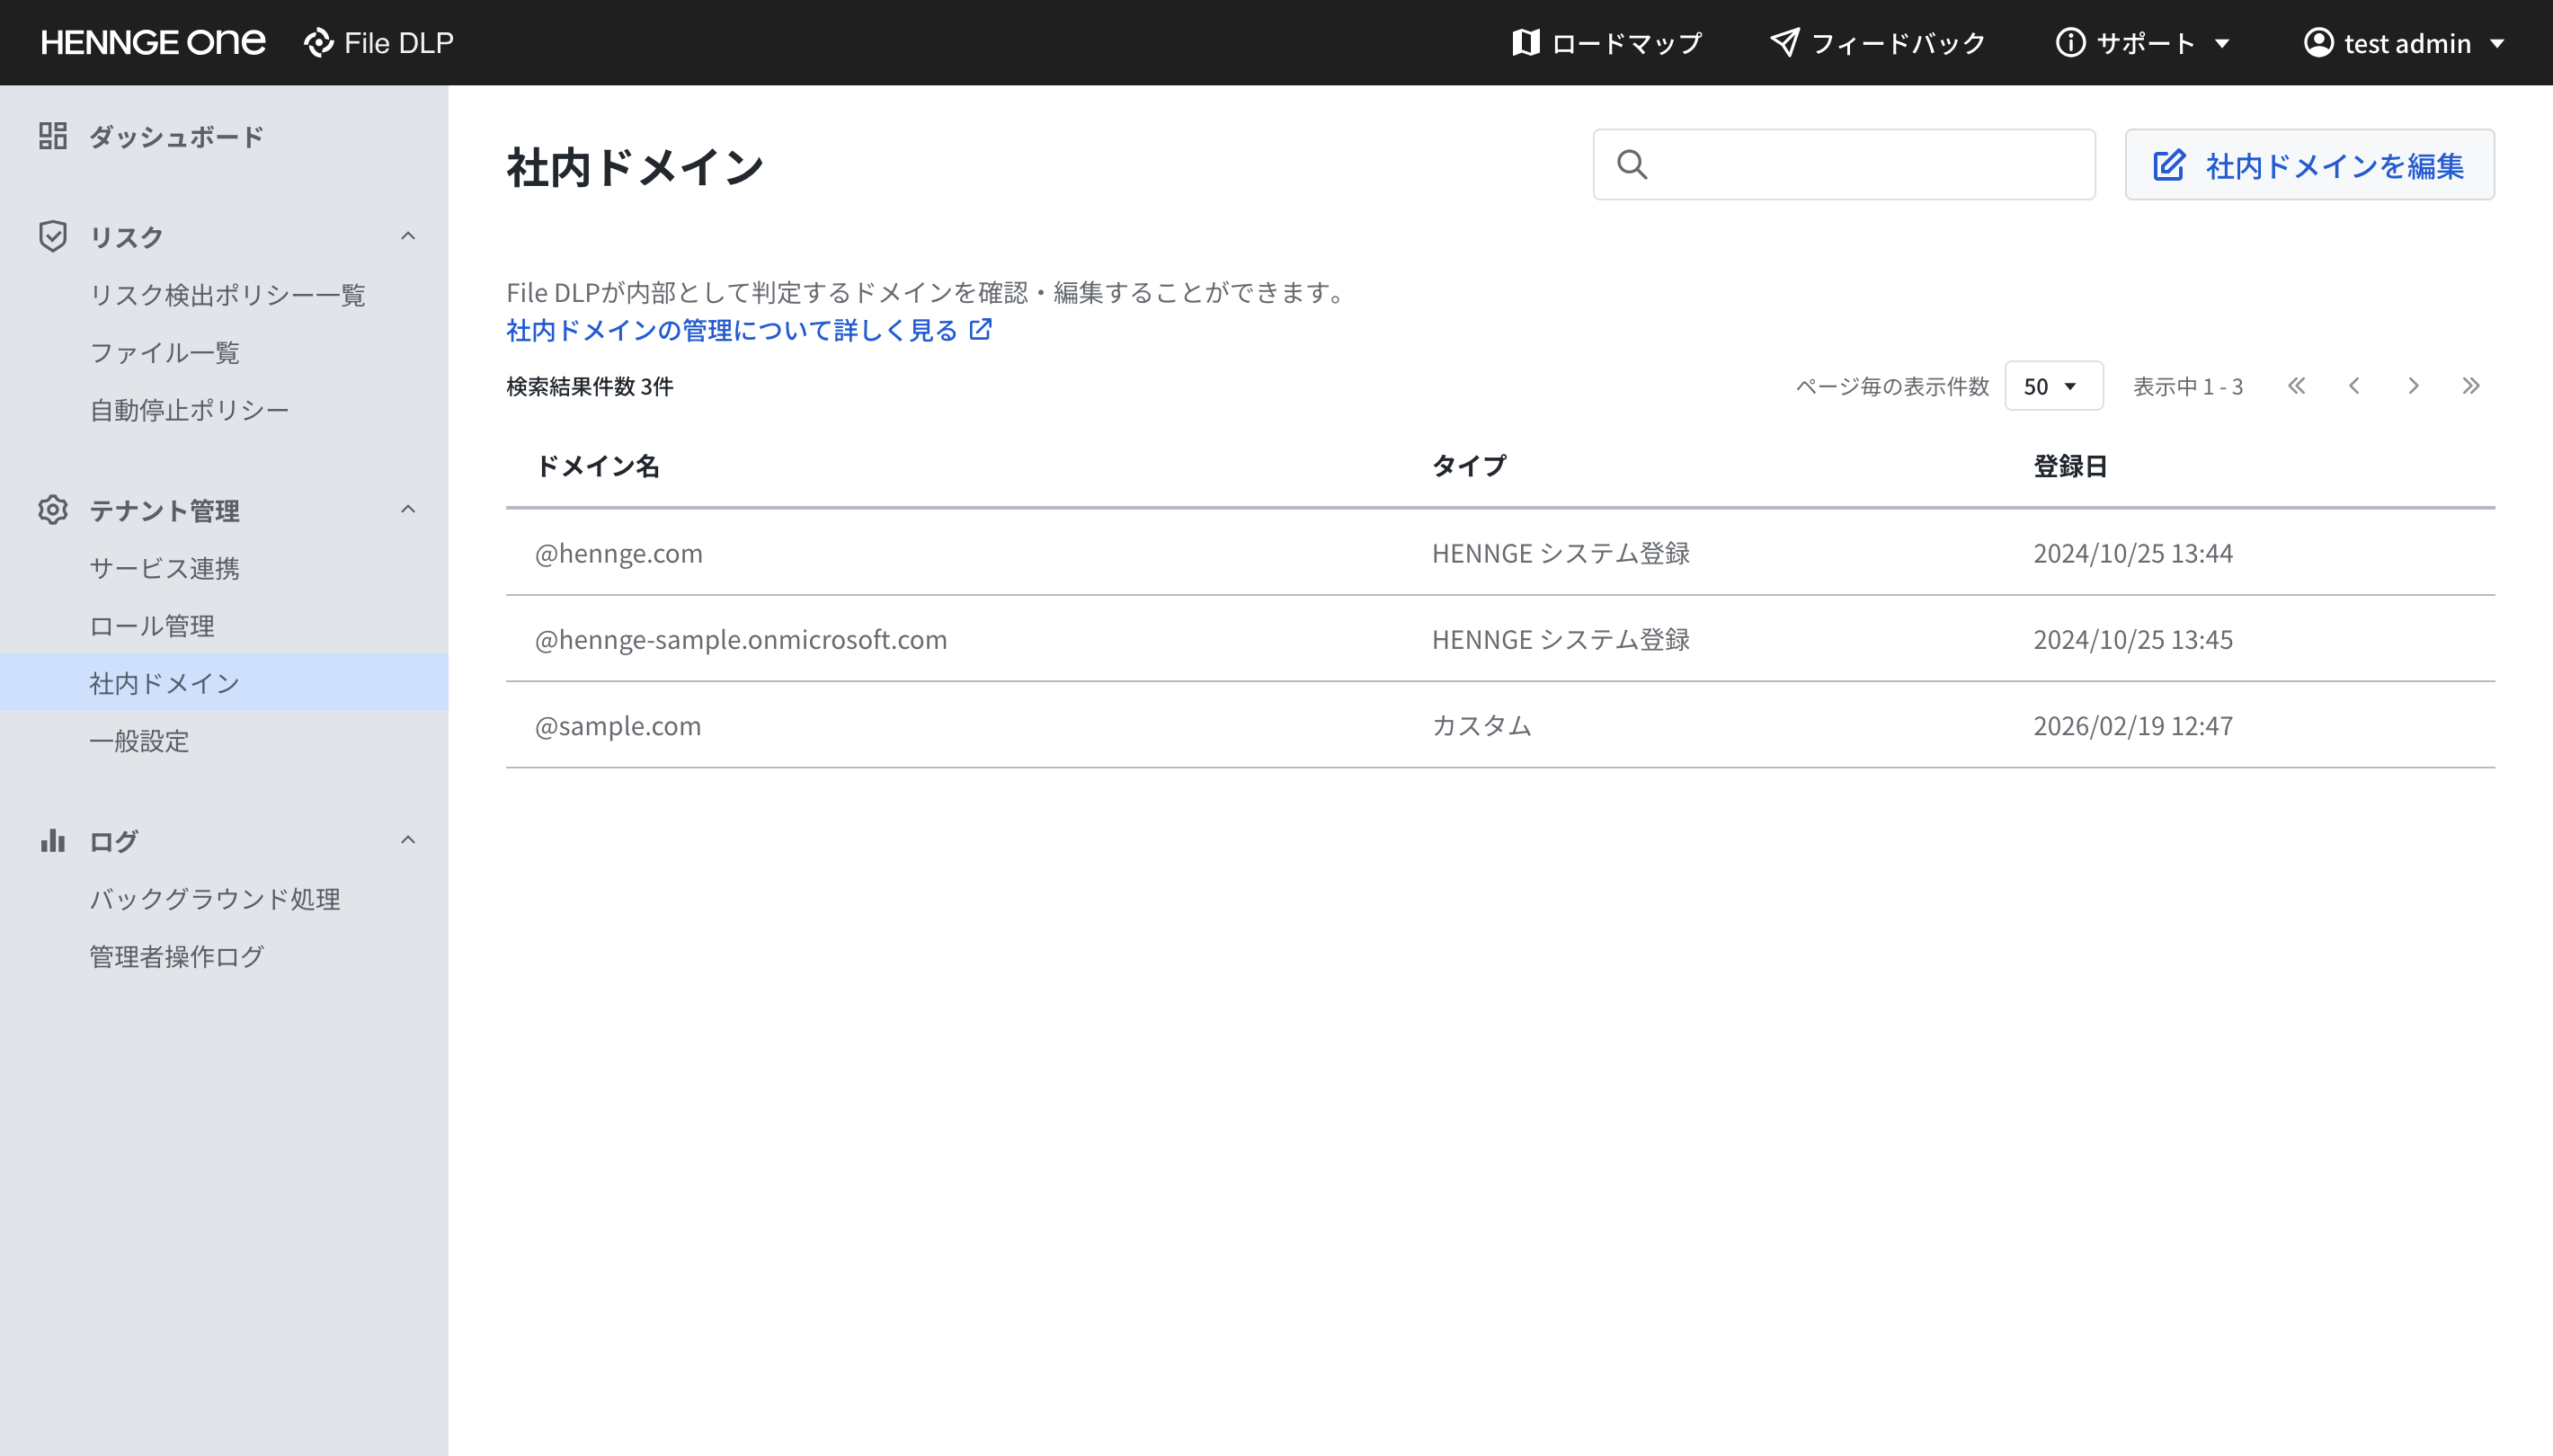2553x1456 pixels.
Task: Click the @hennge.com domain cell
Action: pos(619,553)
